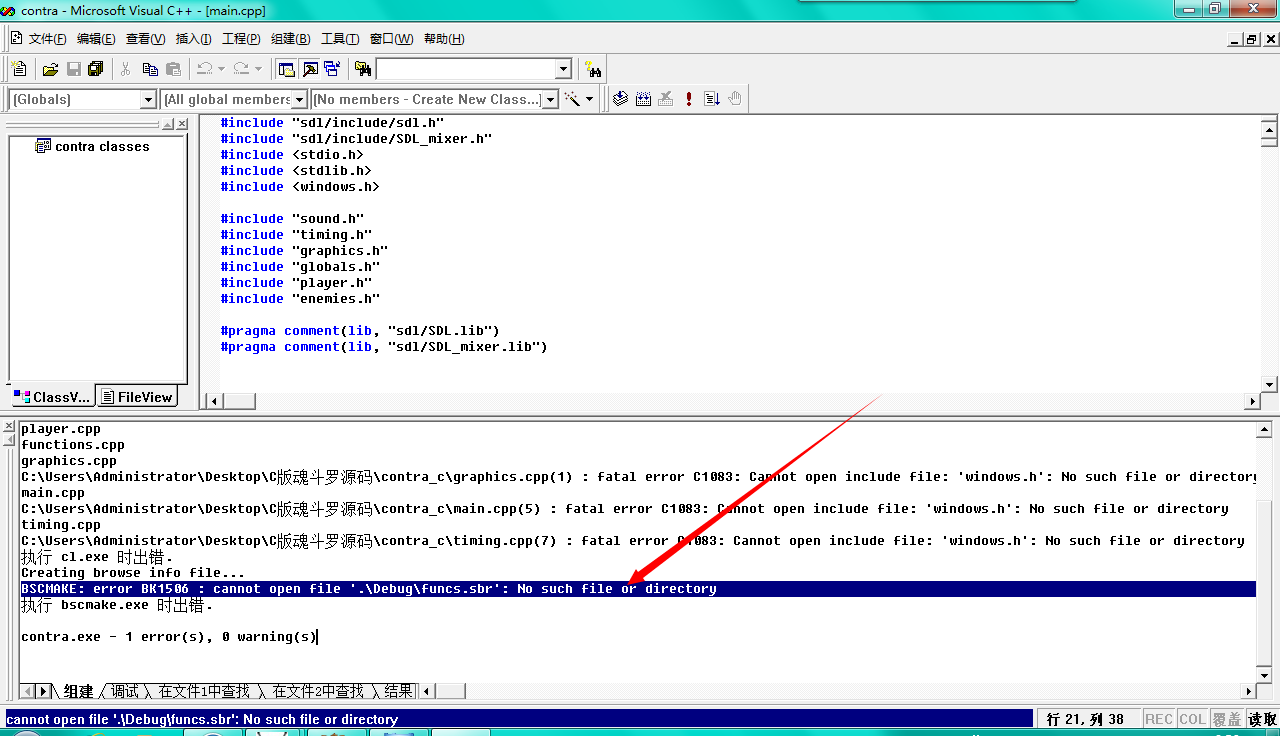Click the Build icon
The height and width of the screenshot is (736, 1280).
643,99
